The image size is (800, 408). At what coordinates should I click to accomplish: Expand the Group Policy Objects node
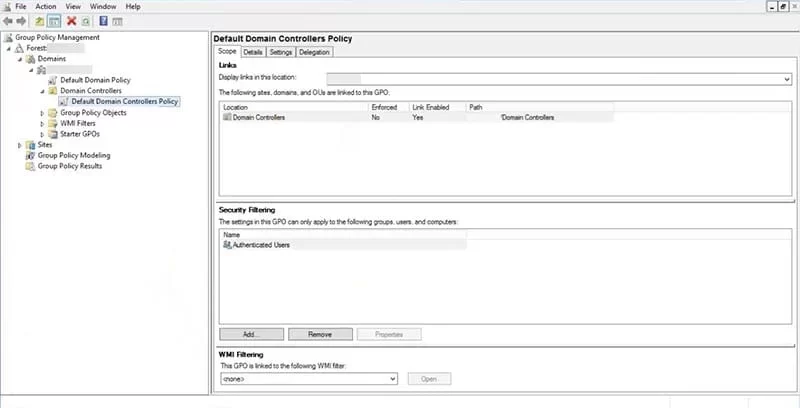42,112
